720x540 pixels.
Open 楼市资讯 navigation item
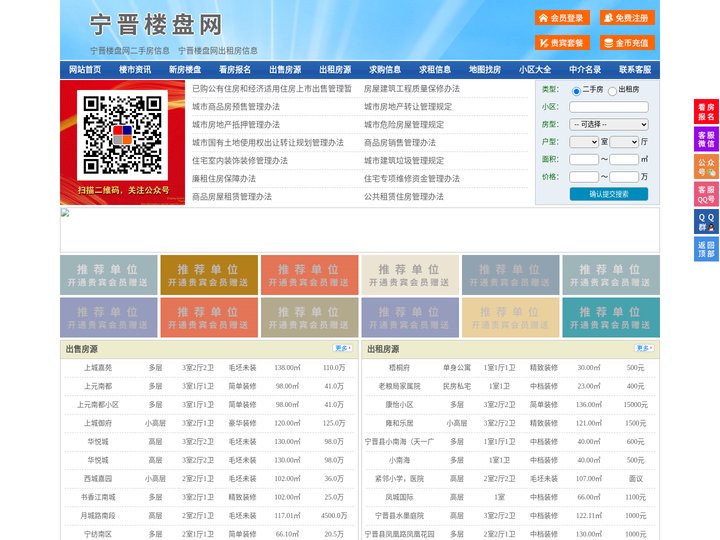[135, 69]
